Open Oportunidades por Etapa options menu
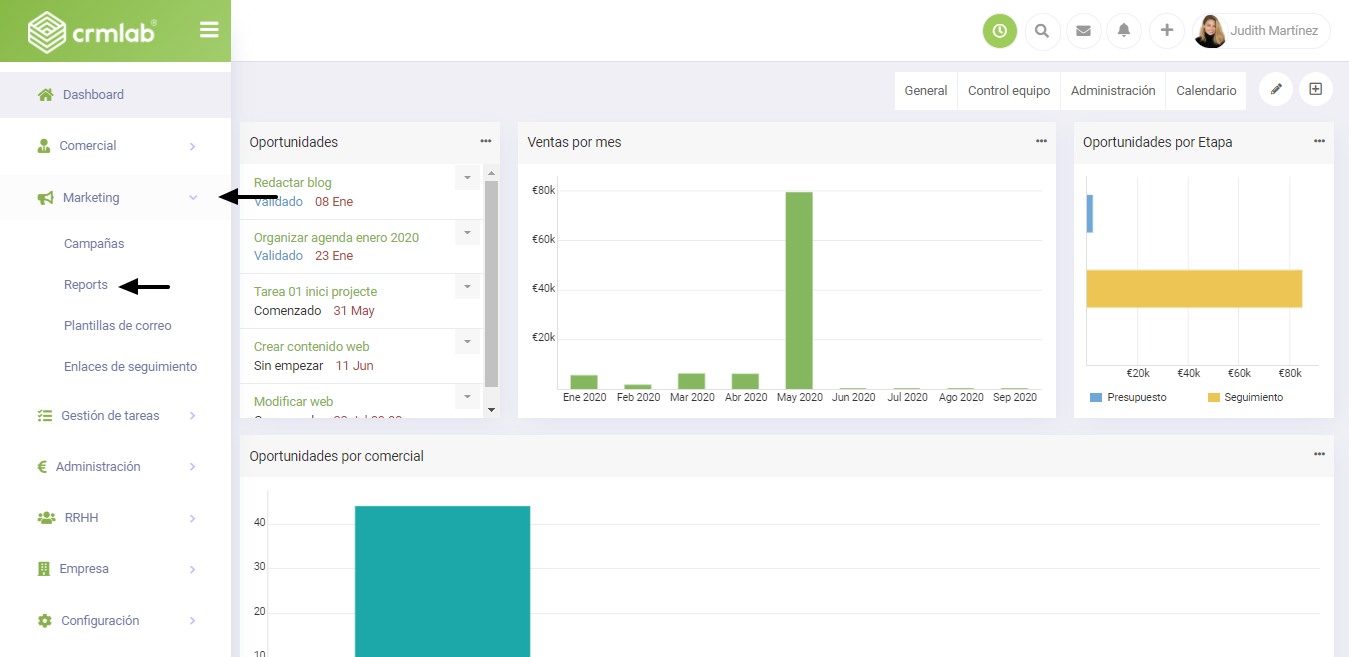 1320,141
